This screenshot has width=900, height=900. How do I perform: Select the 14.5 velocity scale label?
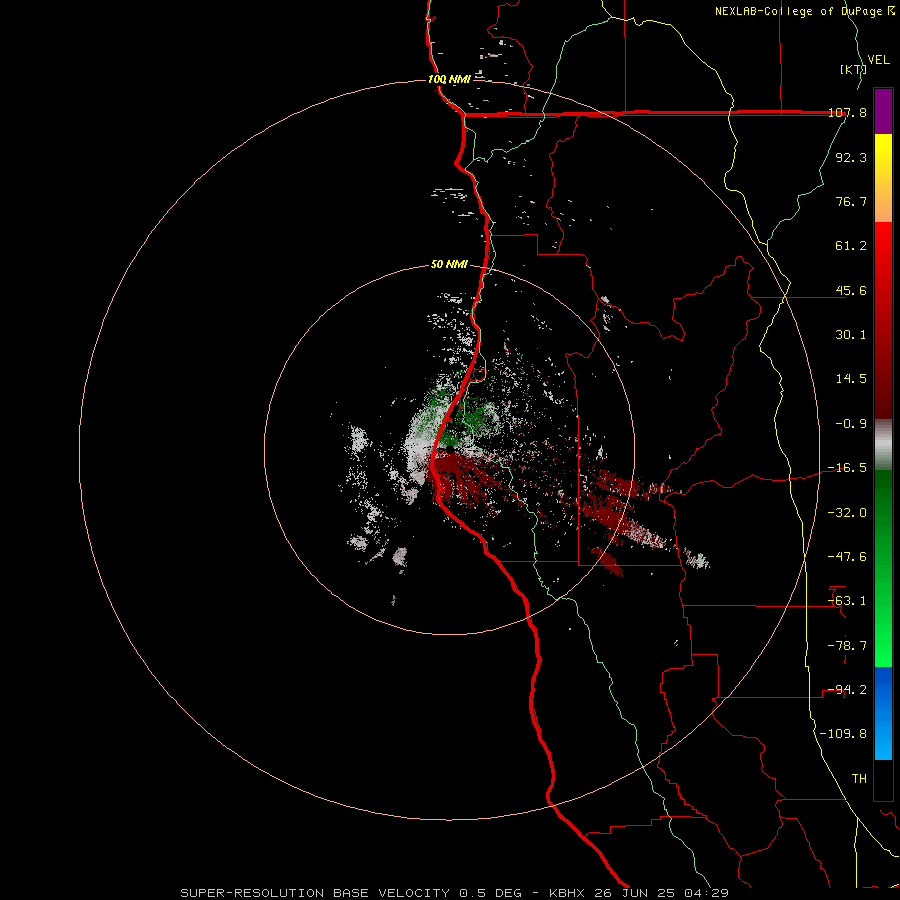tap(851, 379)
